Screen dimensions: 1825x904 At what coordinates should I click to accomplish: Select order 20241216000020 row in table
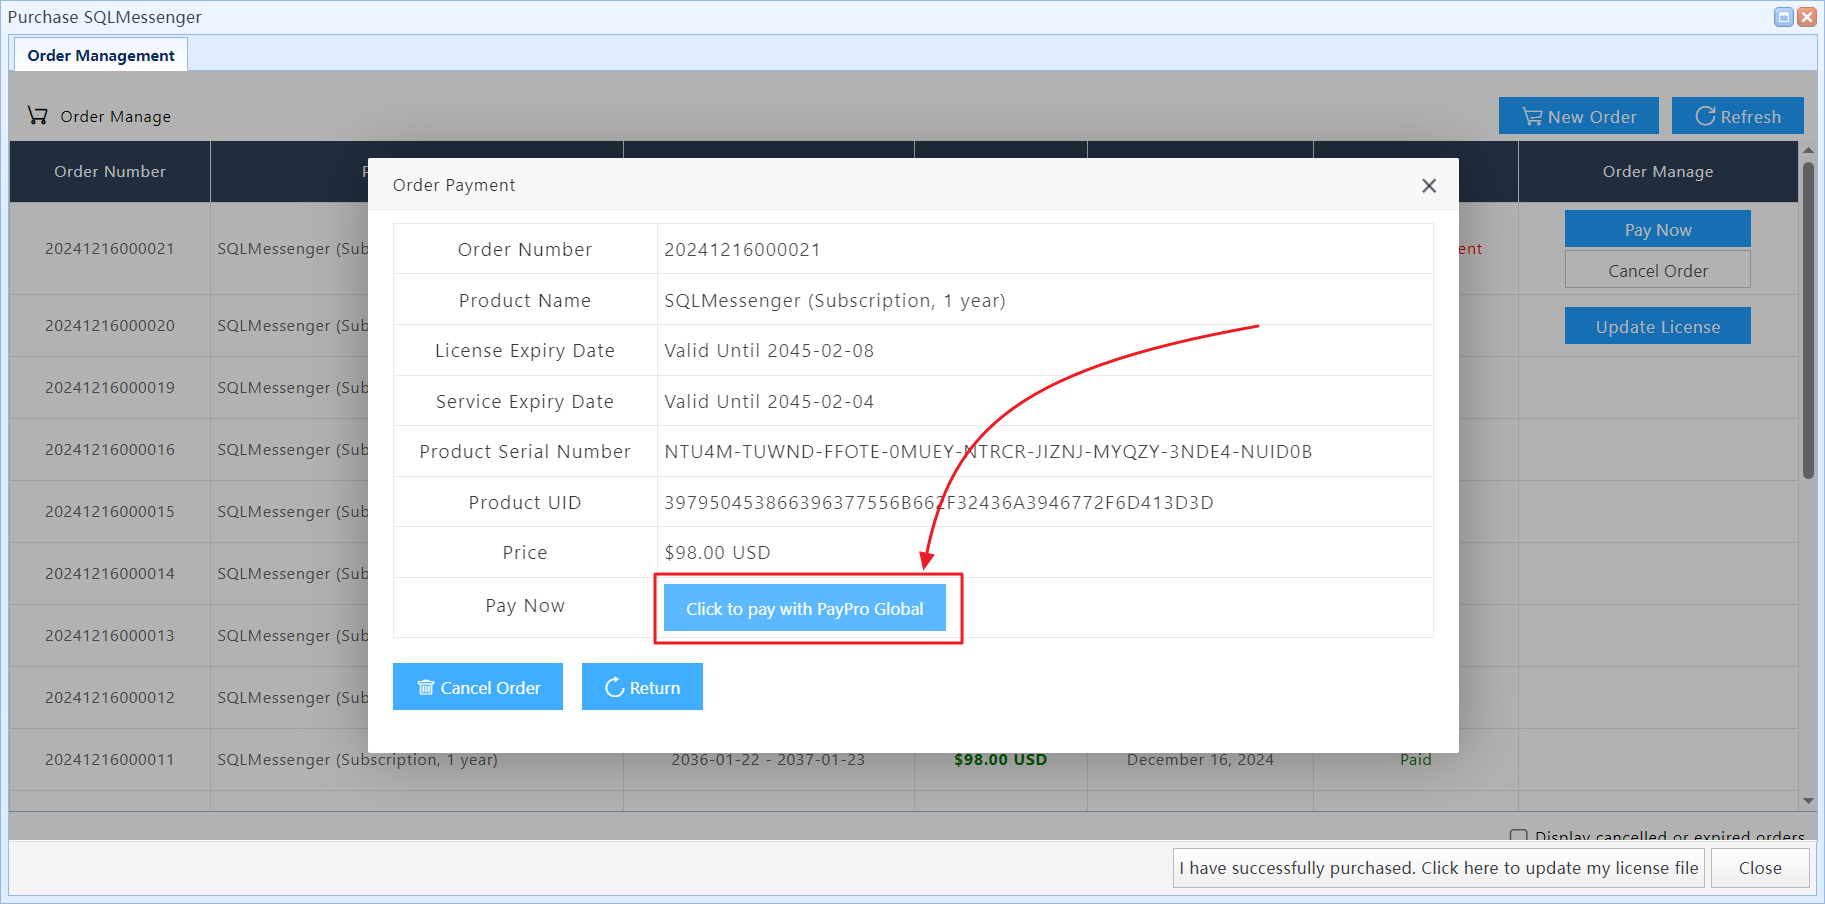pos(110,325)
